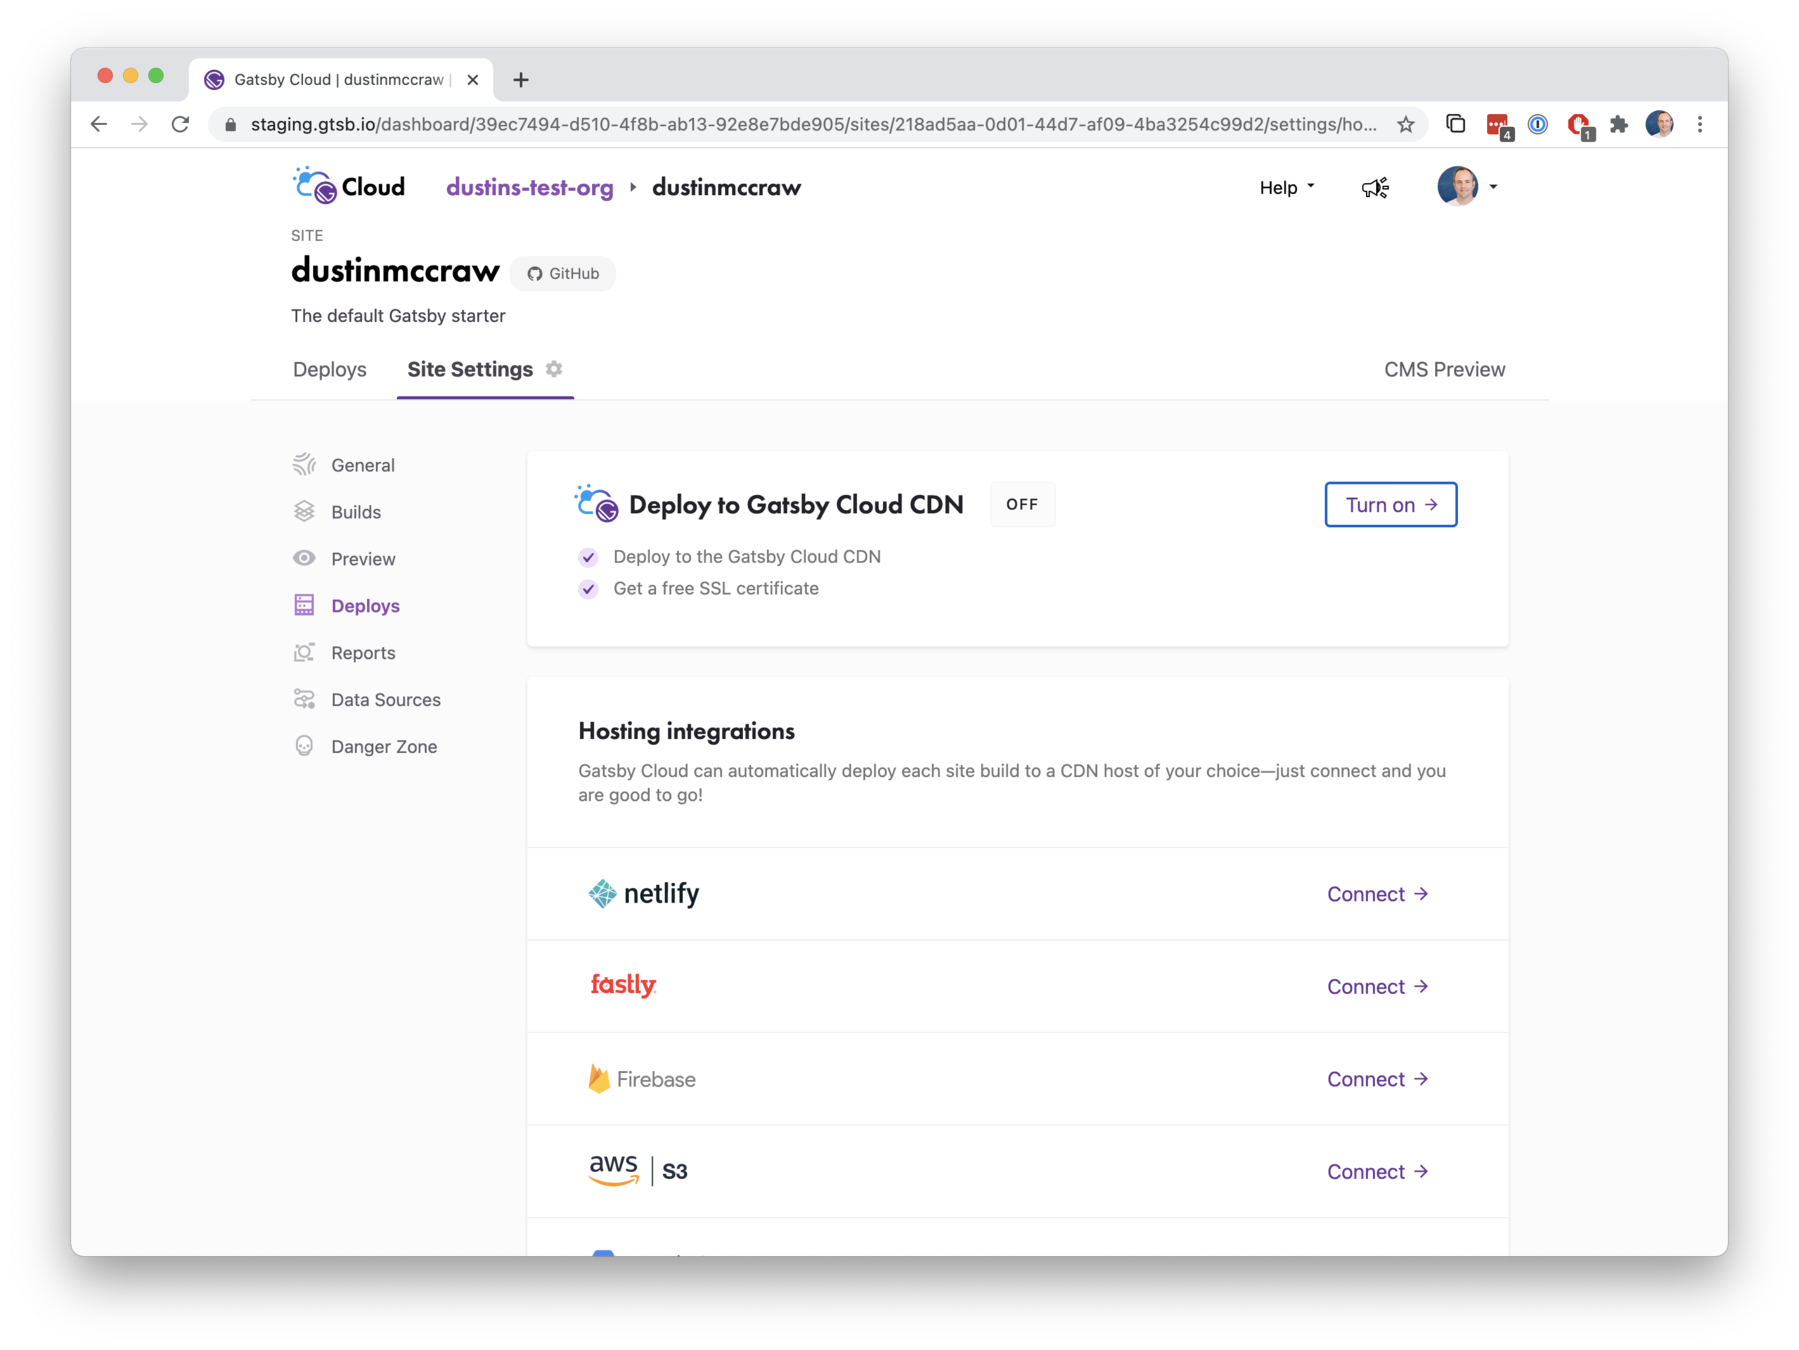
Task: Go to dustins-test-org breadcrumb
Action: (530, 187)
